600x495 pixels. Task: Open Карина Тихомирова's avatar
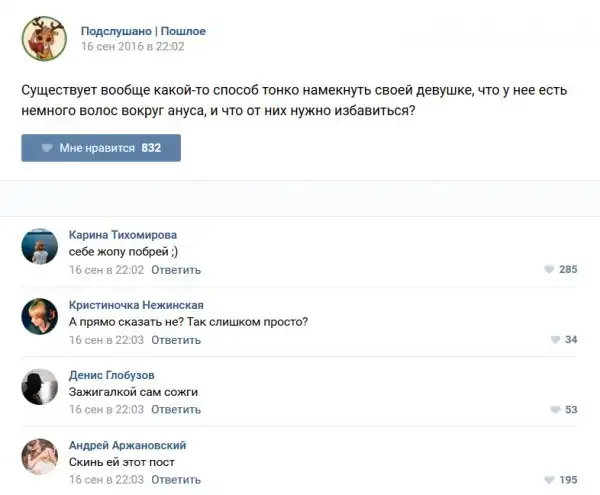pyautogui.click(x=39, y=246)
